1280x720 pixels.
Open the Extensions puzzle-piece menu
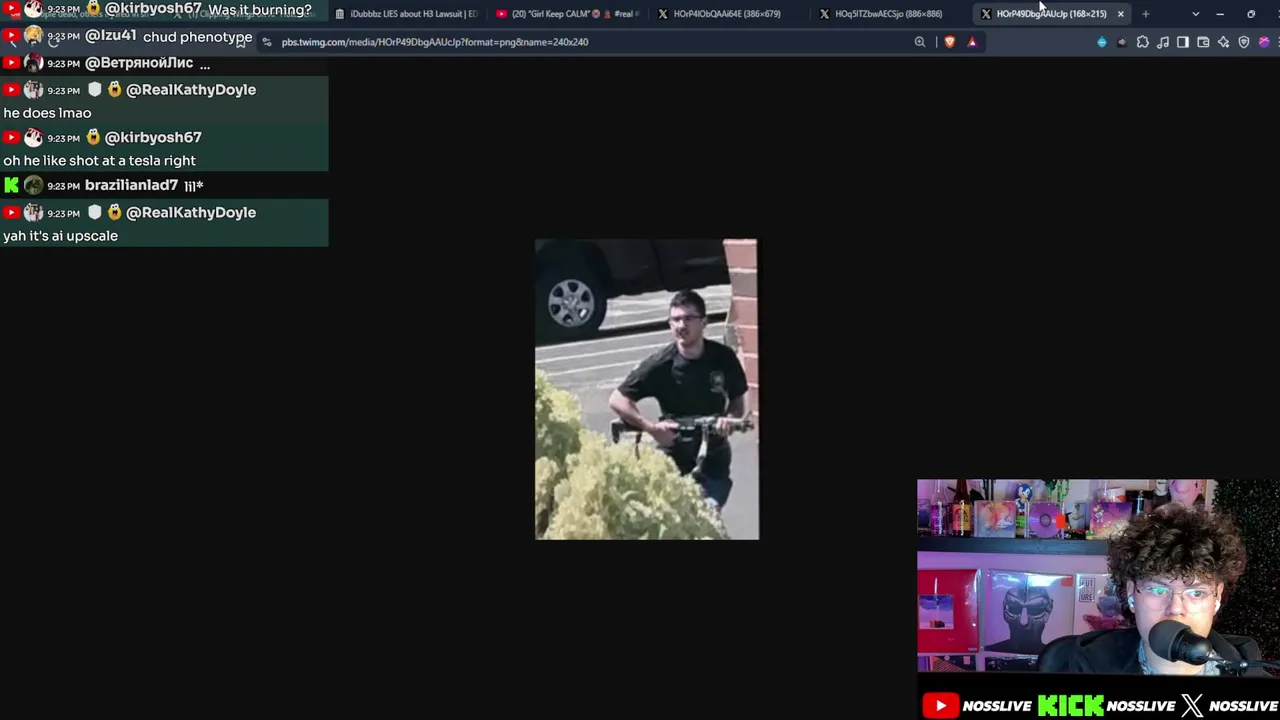[x=1143, y=42]
